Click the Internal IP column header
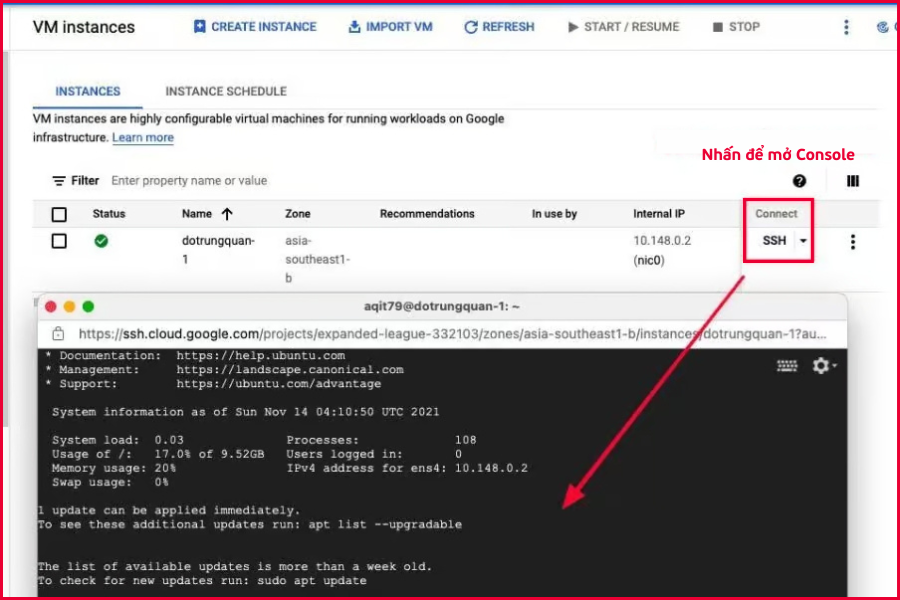900x600 pixels. 659,214
